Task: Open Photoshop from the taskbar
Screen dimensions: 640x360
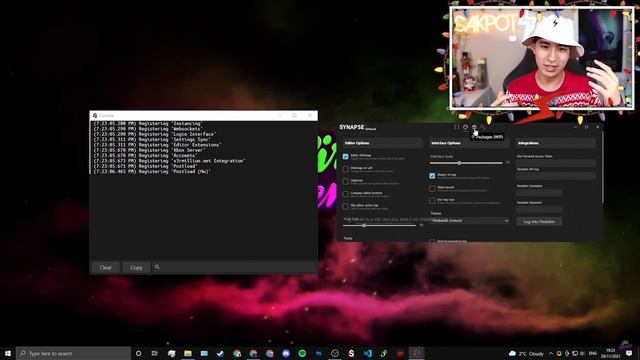Action: 318,353
